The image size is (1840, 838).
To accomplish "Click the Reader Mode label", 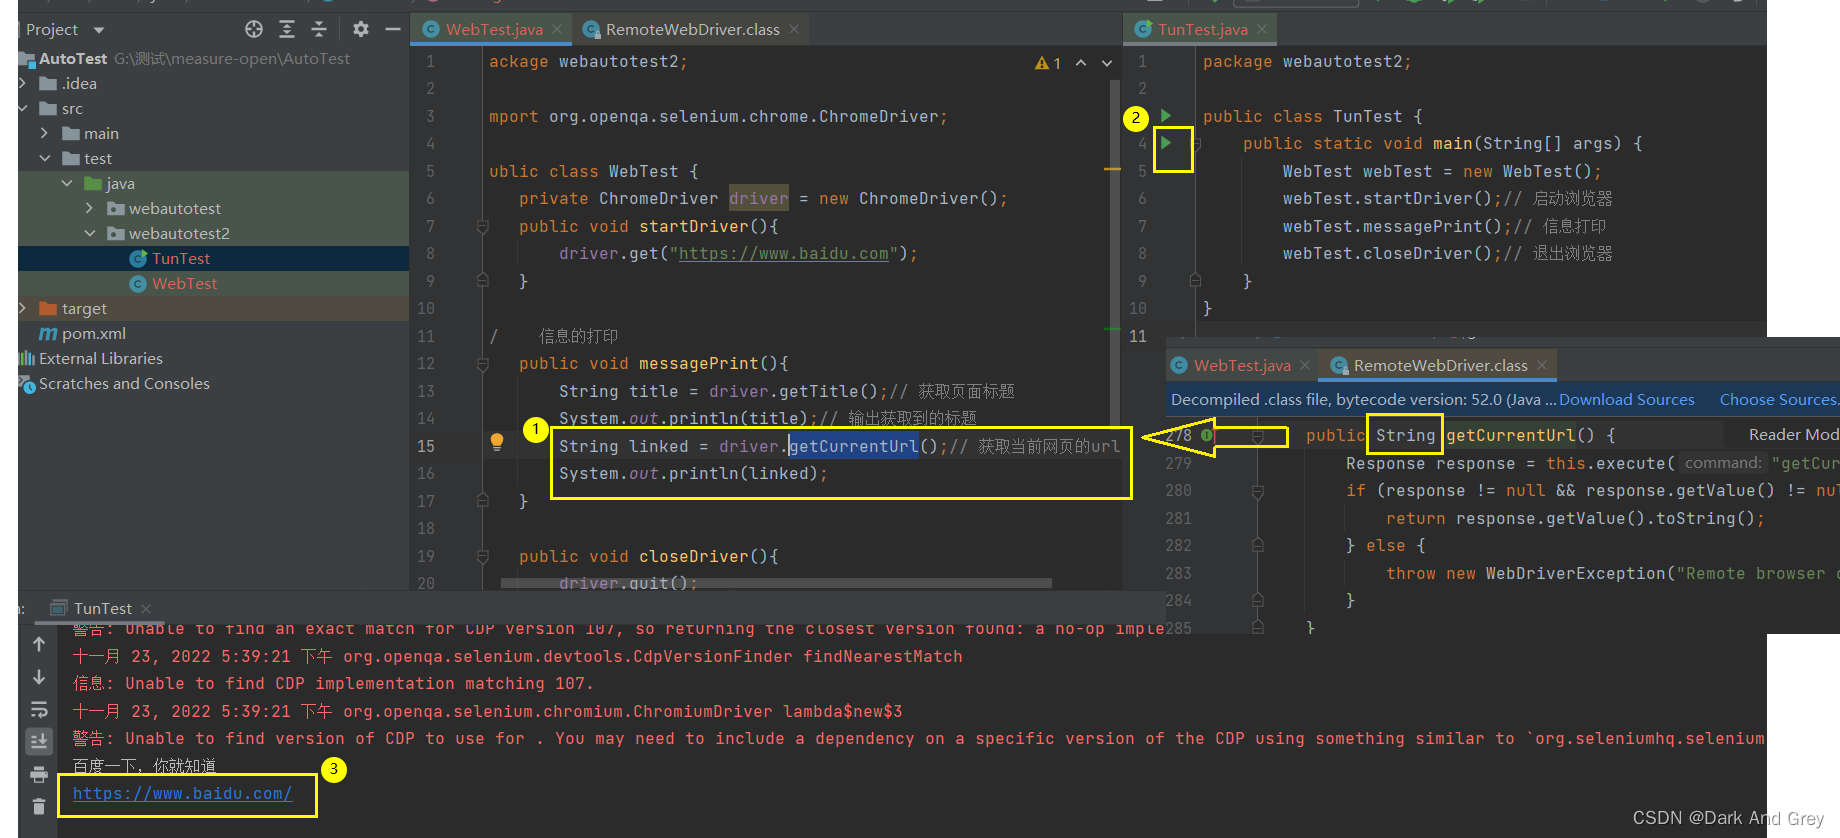I will [x=1793, y=435].
